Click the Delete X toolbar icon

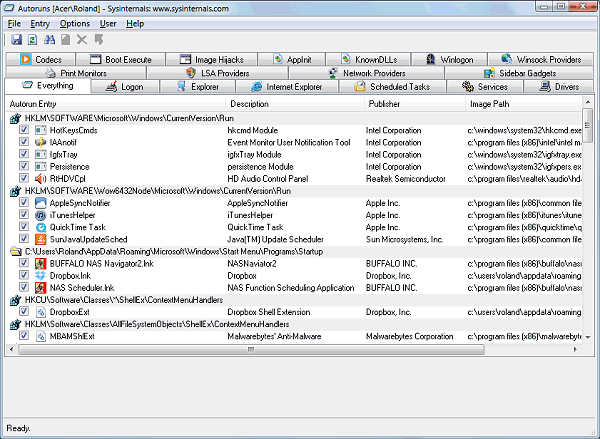pos(82,40)
